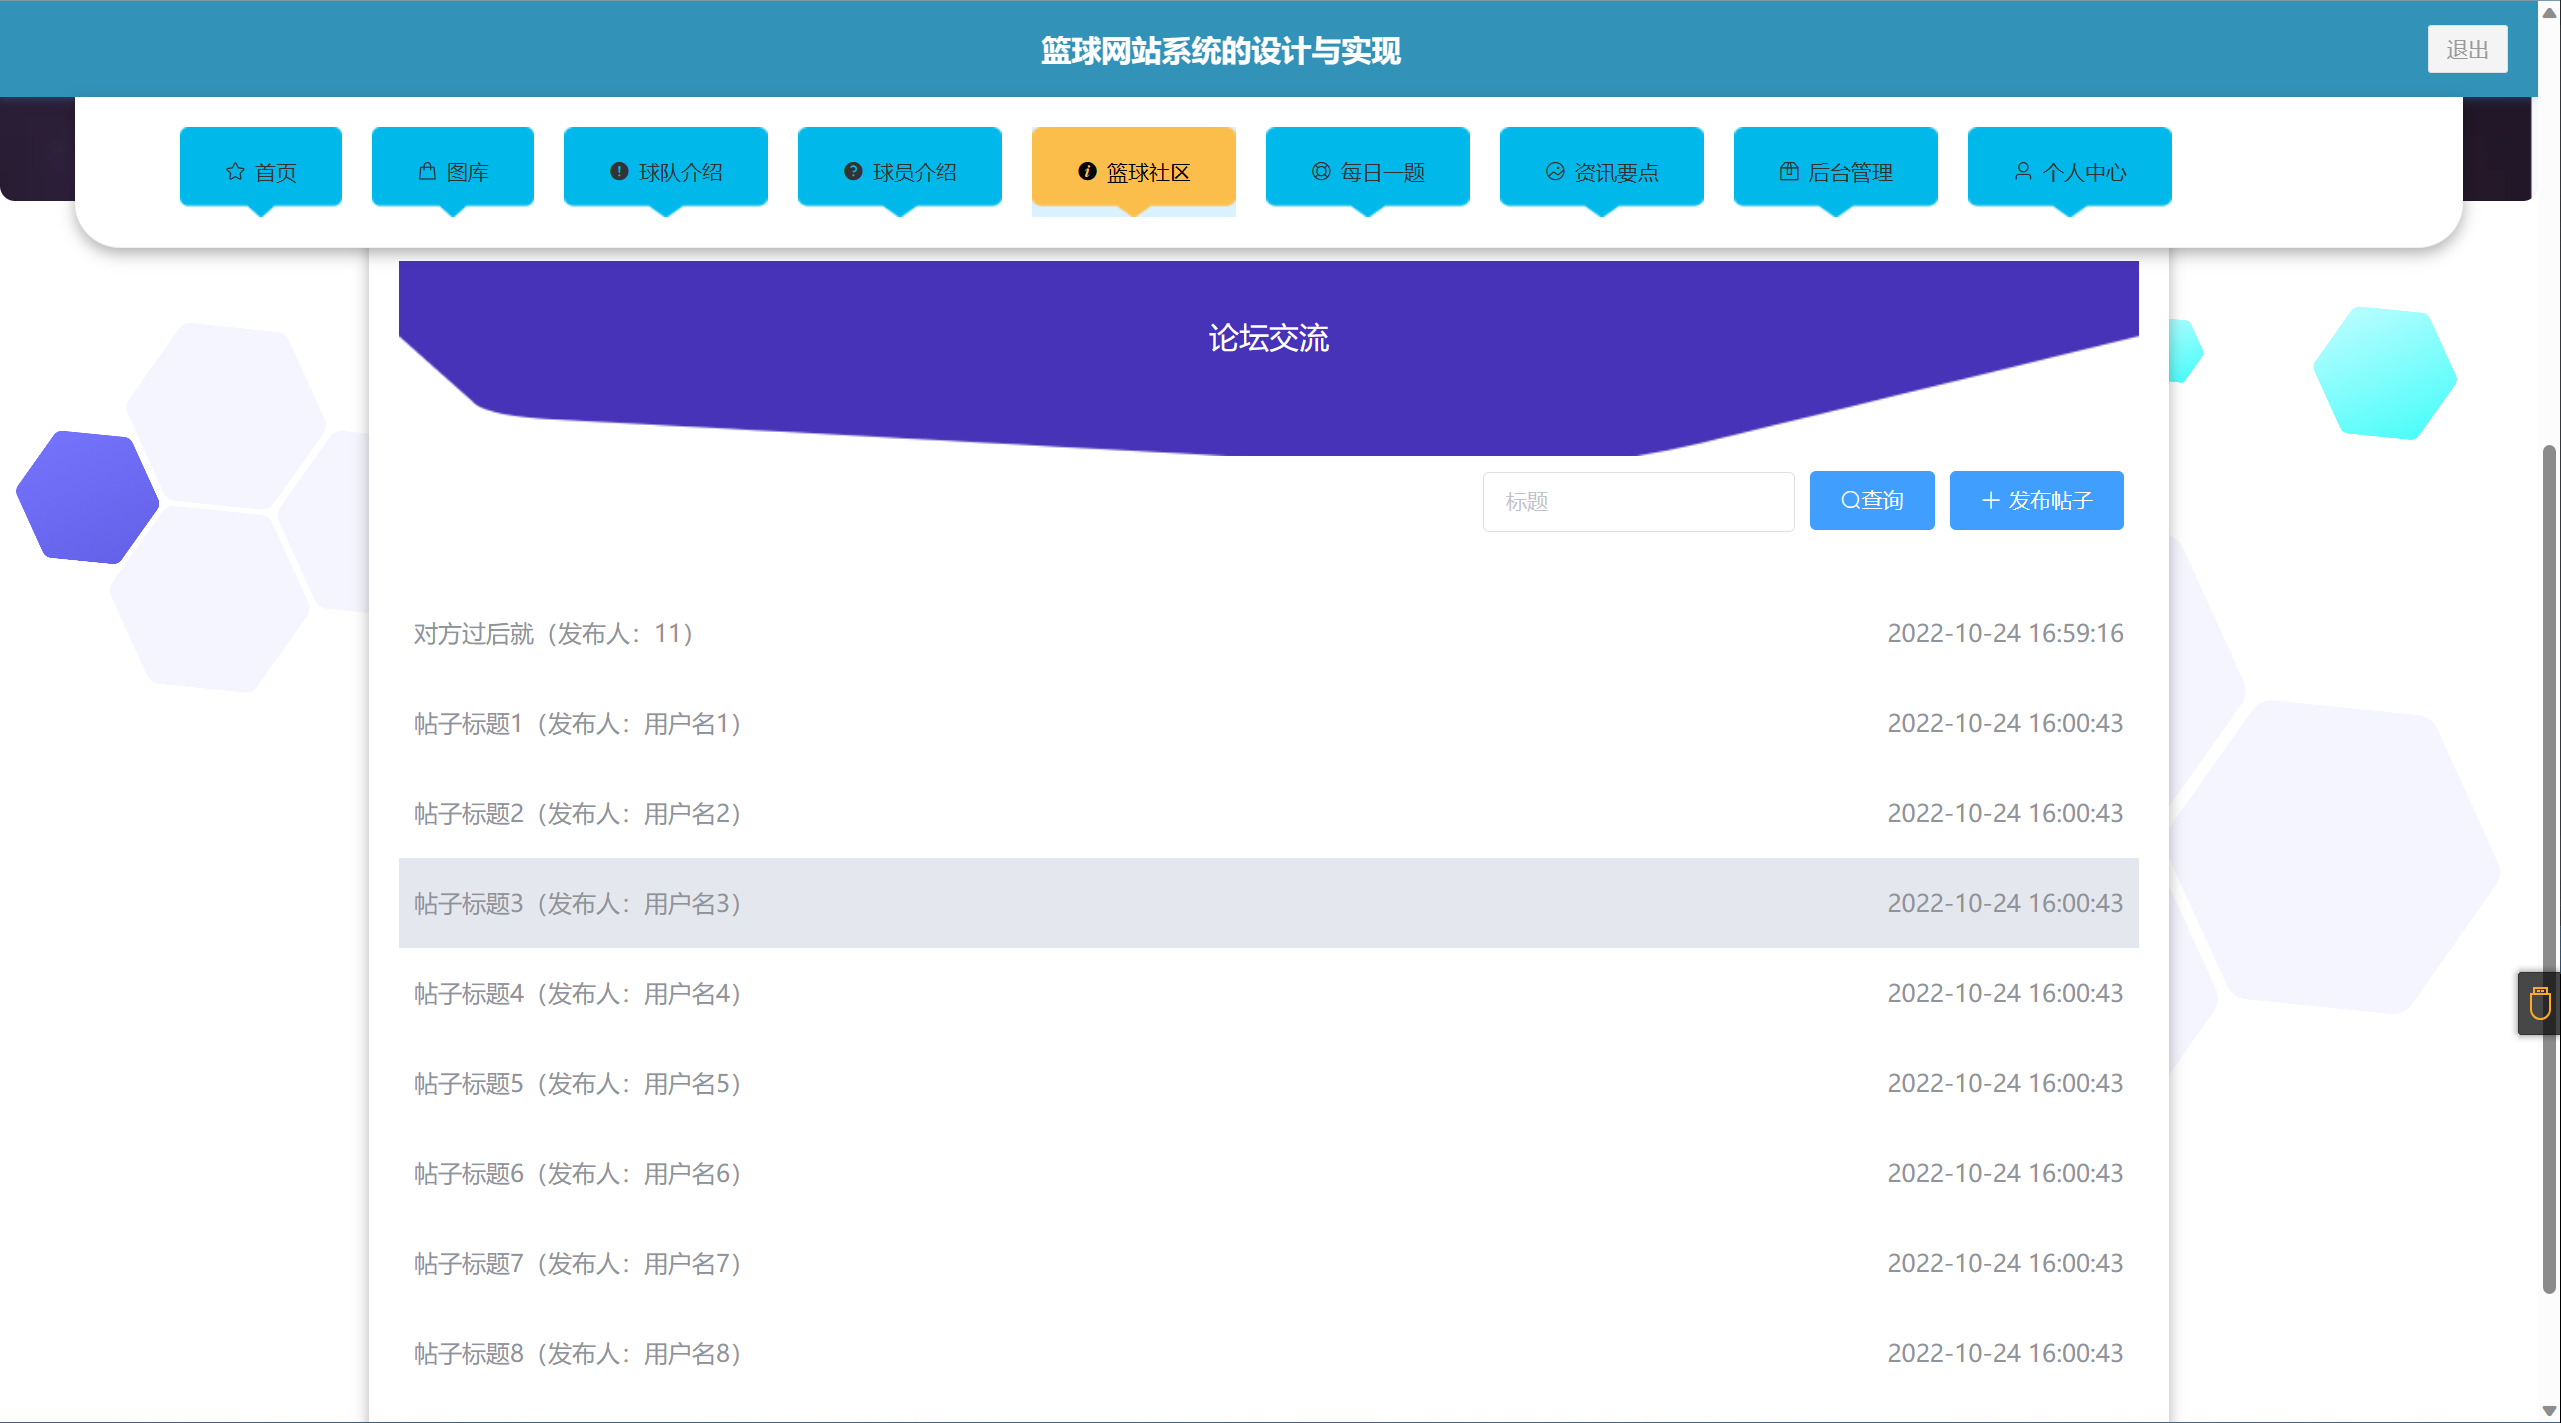Open the post 帖子标题8 by 用户名8
Viewport: 2561px width, 1423px height.
pyautogui.click(x=1268, y=1353)
